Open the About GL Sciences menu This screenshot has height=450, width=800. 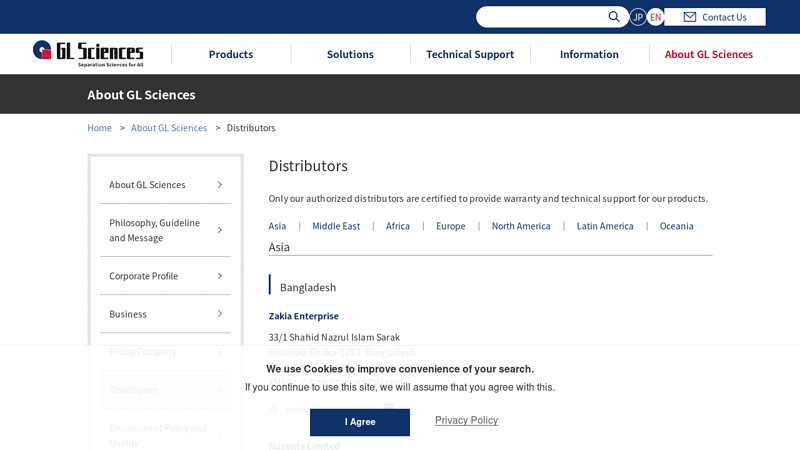709,54
